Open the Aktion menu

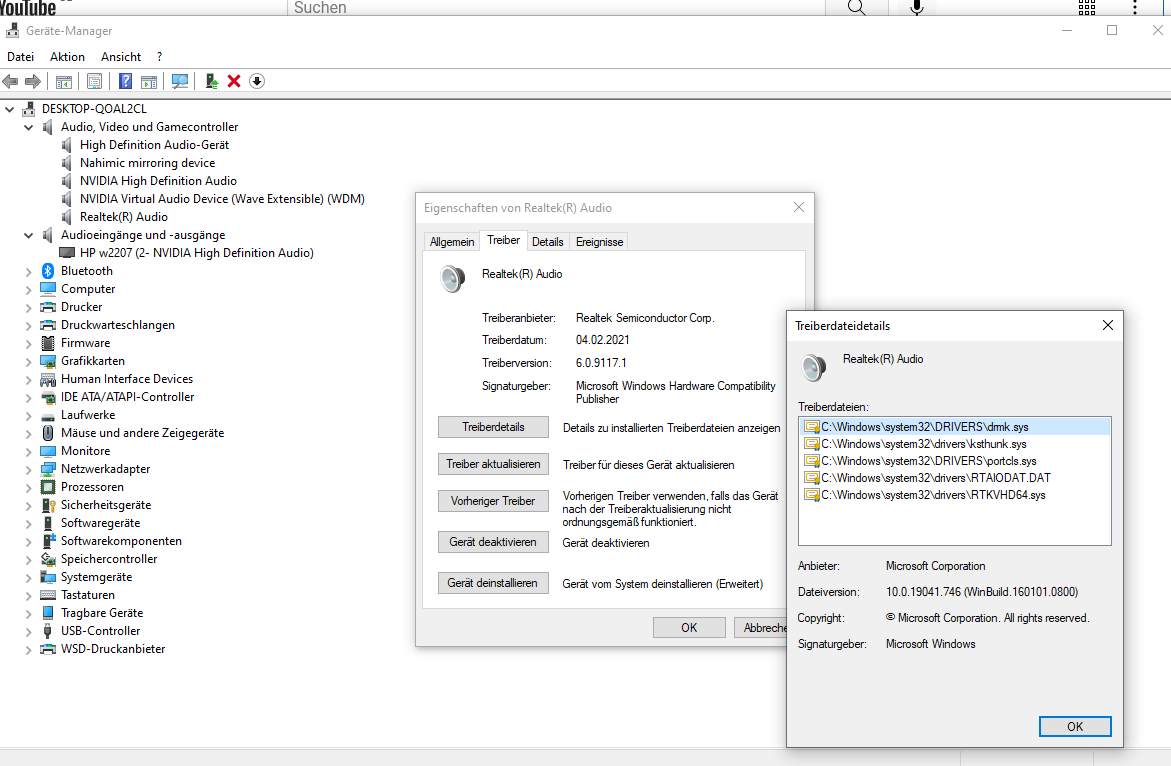tap(67, 57)
